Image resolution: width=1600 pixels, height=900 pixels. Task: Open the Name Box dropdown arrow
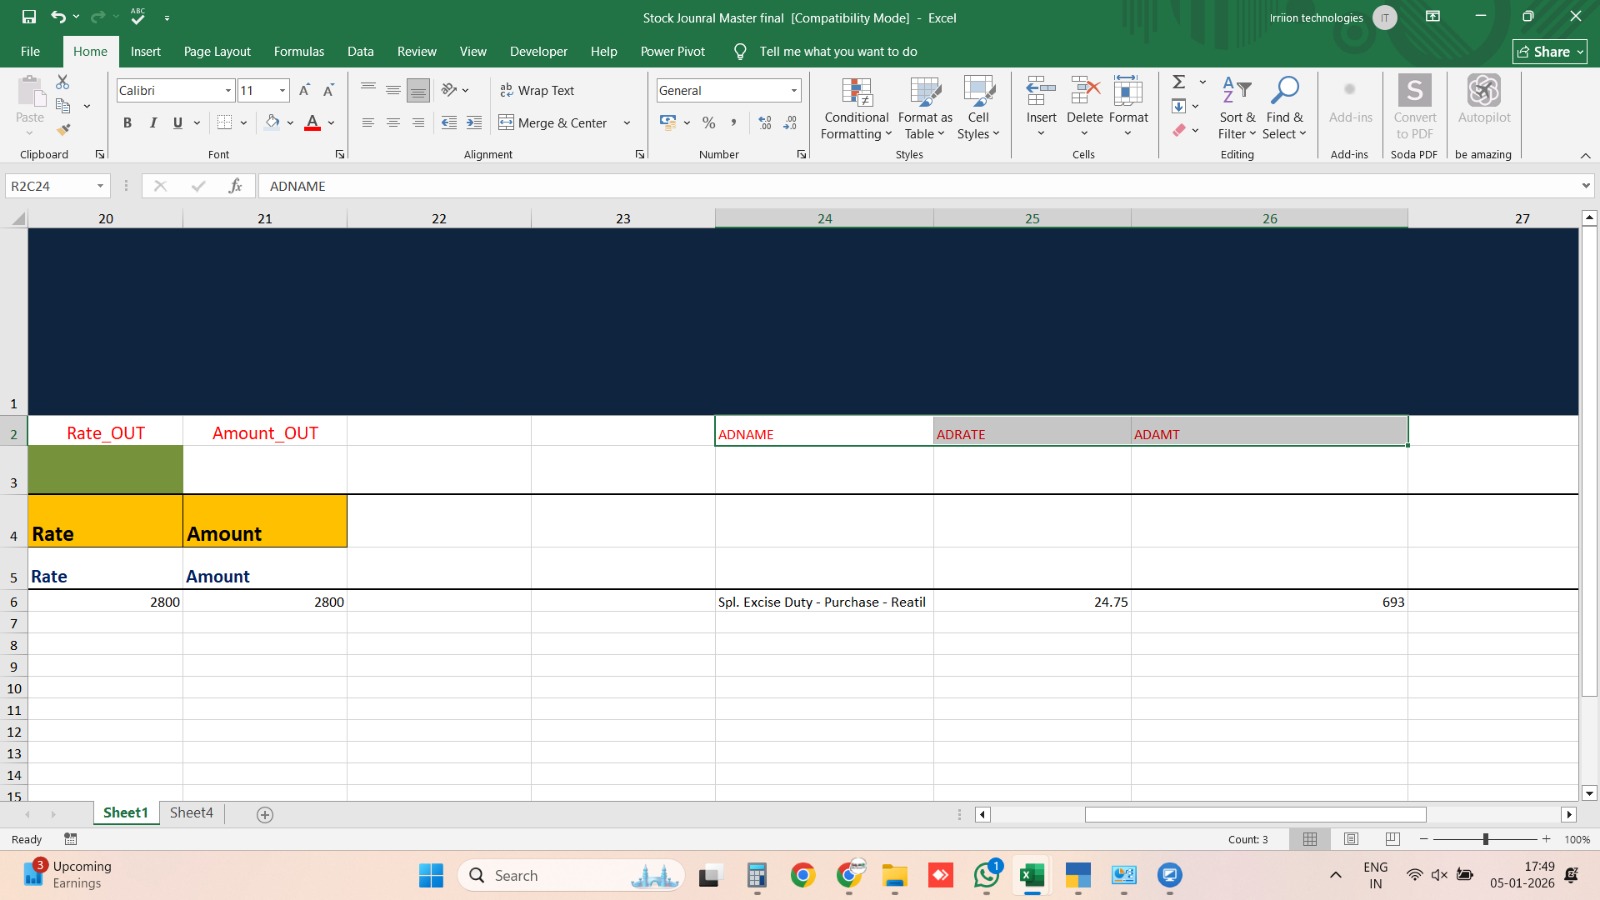point(100,186)
